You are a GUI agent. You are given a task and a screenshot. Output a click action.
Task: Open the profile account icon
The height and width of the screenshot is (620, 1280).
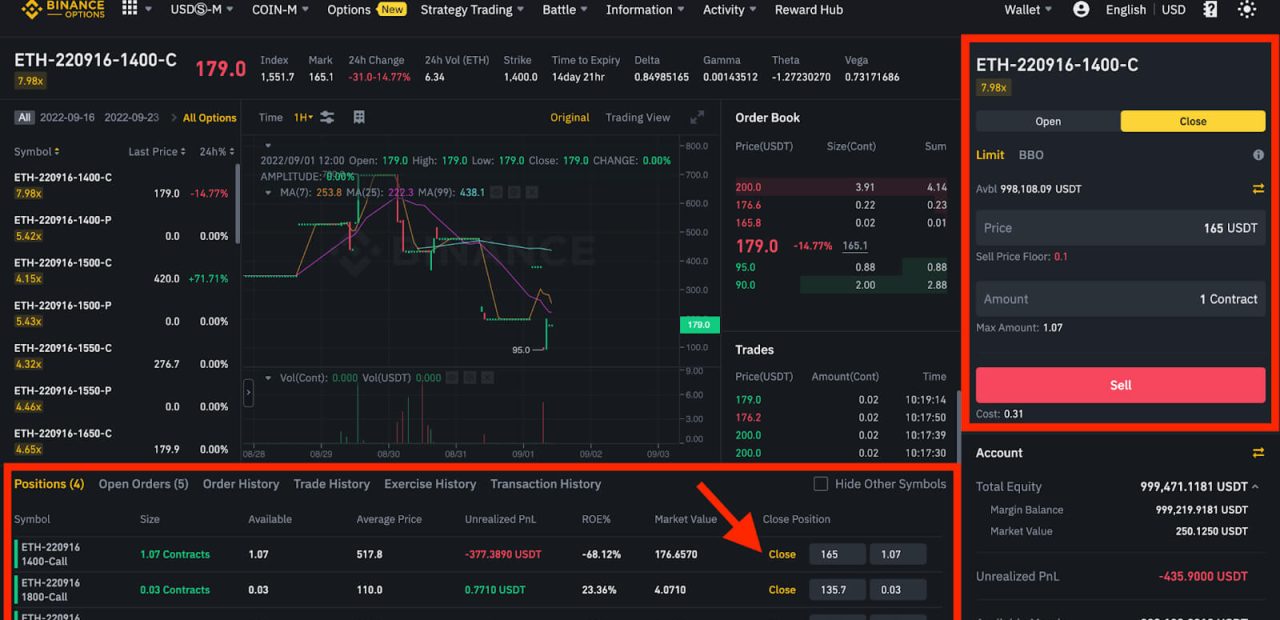(1081, 9)
